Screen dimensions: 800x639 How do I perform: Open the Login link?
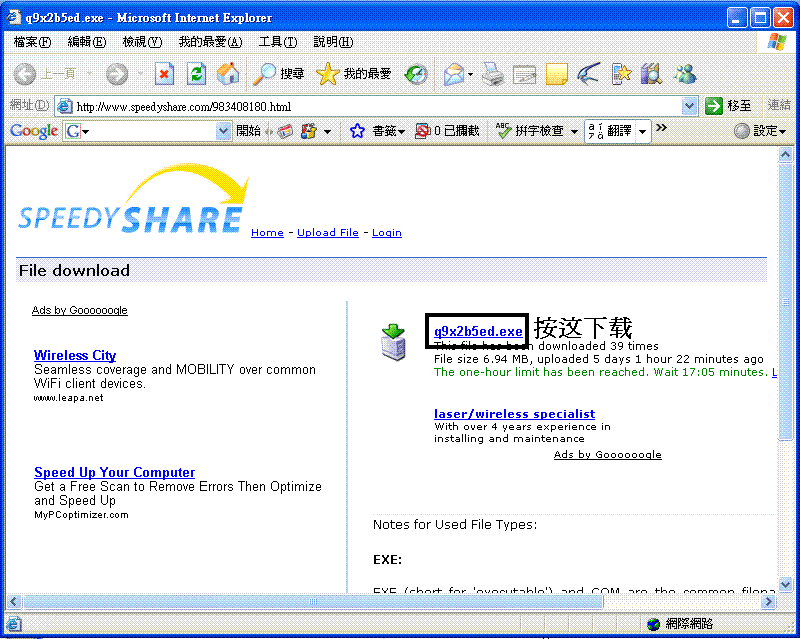[387, 233]
